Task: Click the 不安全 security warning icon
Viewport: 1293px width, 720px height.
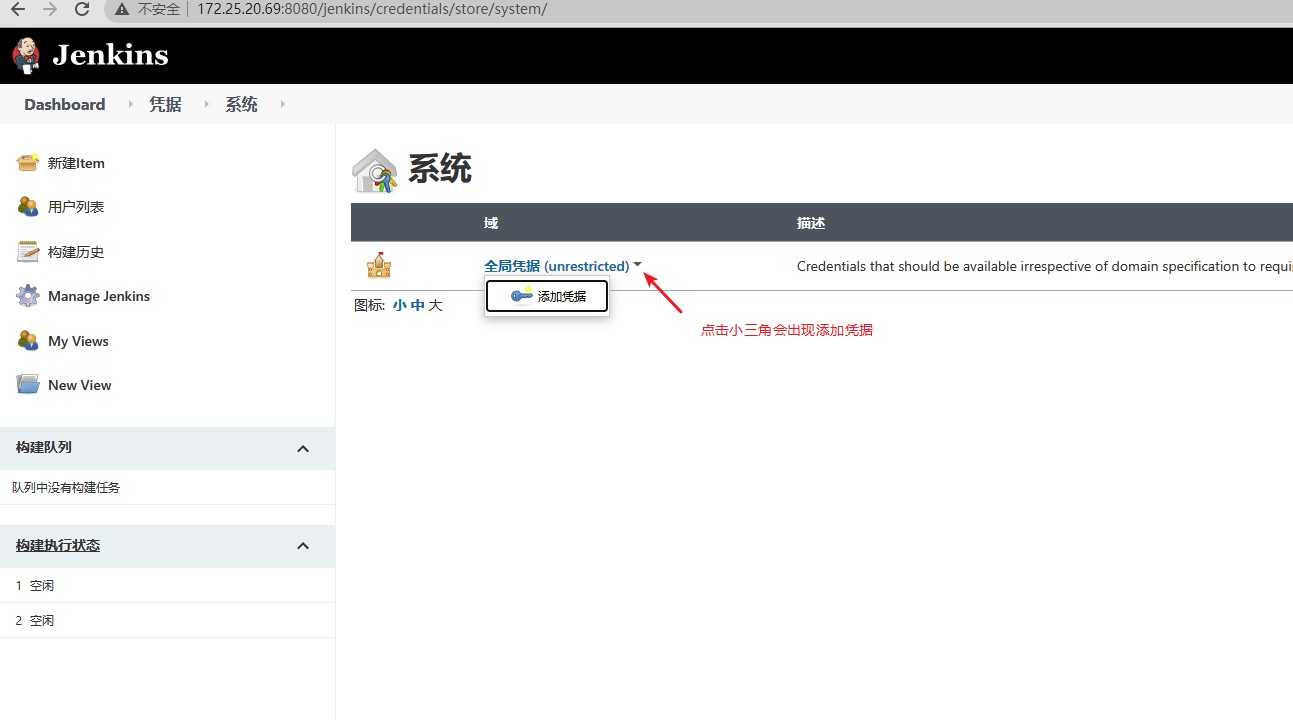Action: tap(122, 10)
